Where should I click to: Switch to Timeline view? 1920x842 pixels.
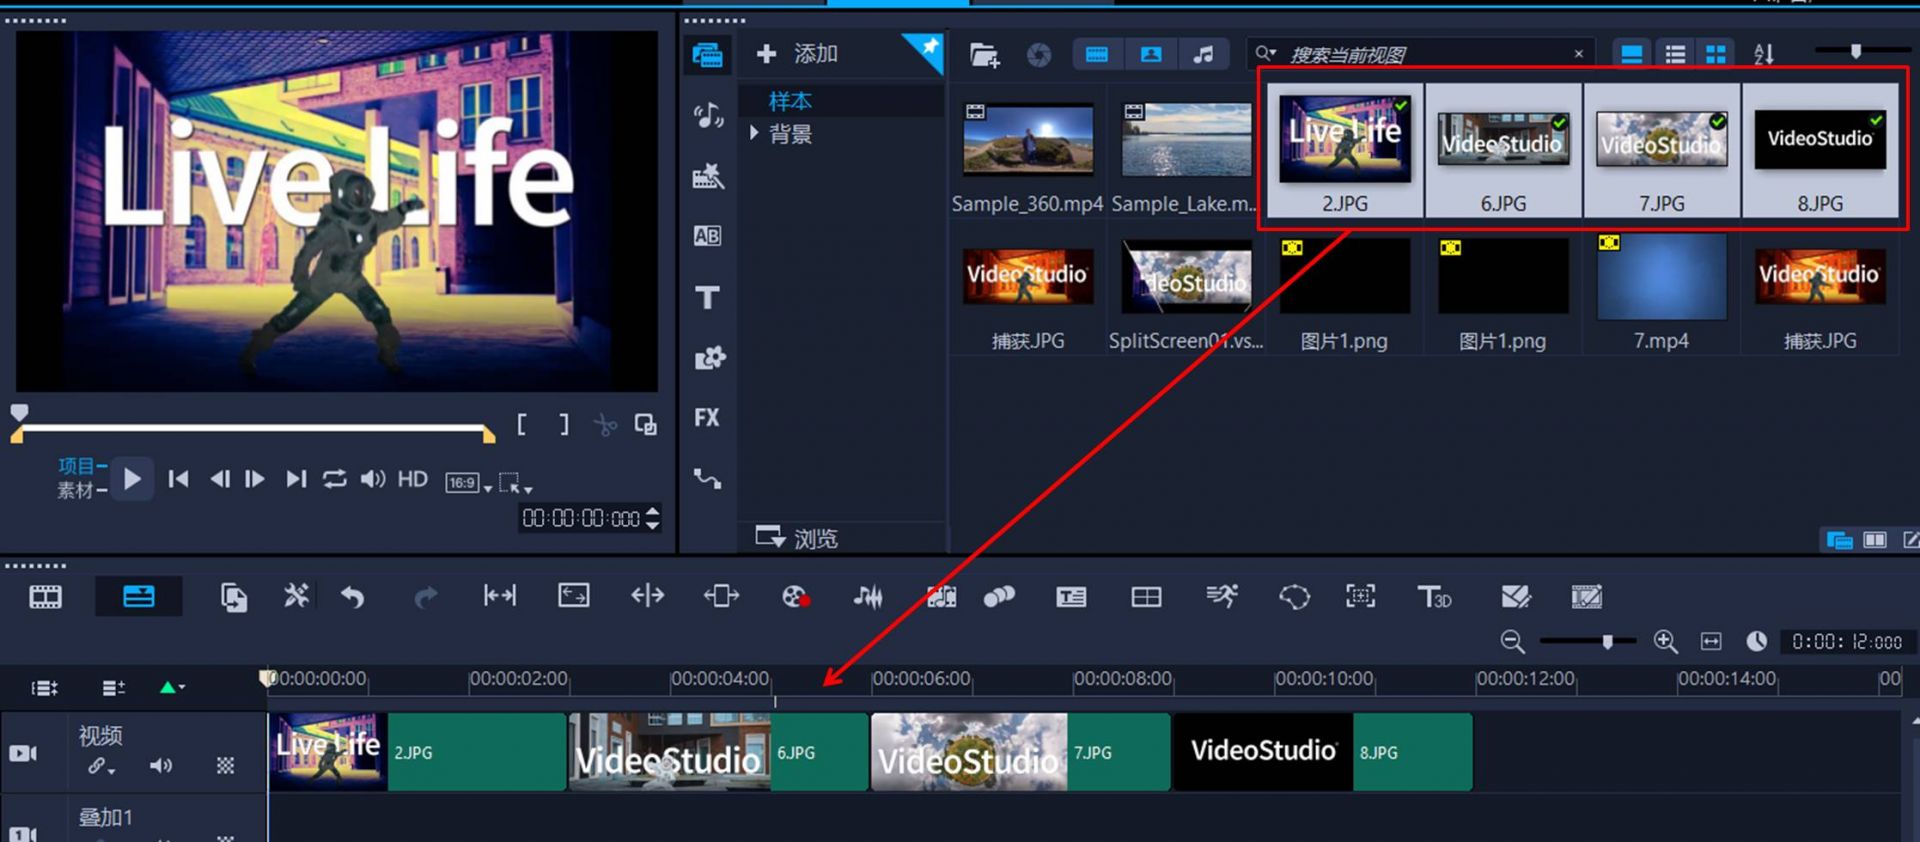(x=139, y=597)
